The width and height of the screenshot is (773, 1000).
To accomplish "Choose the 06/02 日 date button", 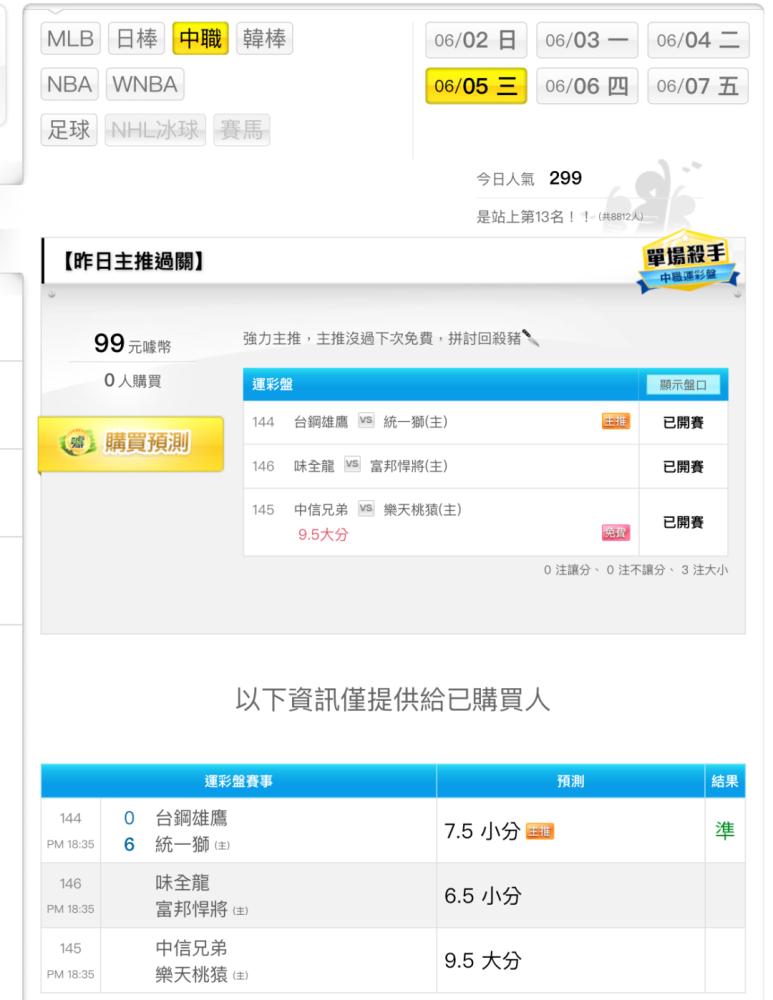I will 476,40.
